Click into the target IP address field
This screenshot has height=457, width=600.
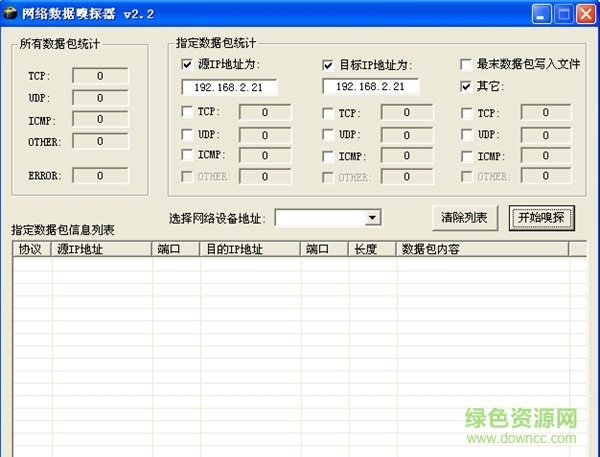tap(370, 87)
